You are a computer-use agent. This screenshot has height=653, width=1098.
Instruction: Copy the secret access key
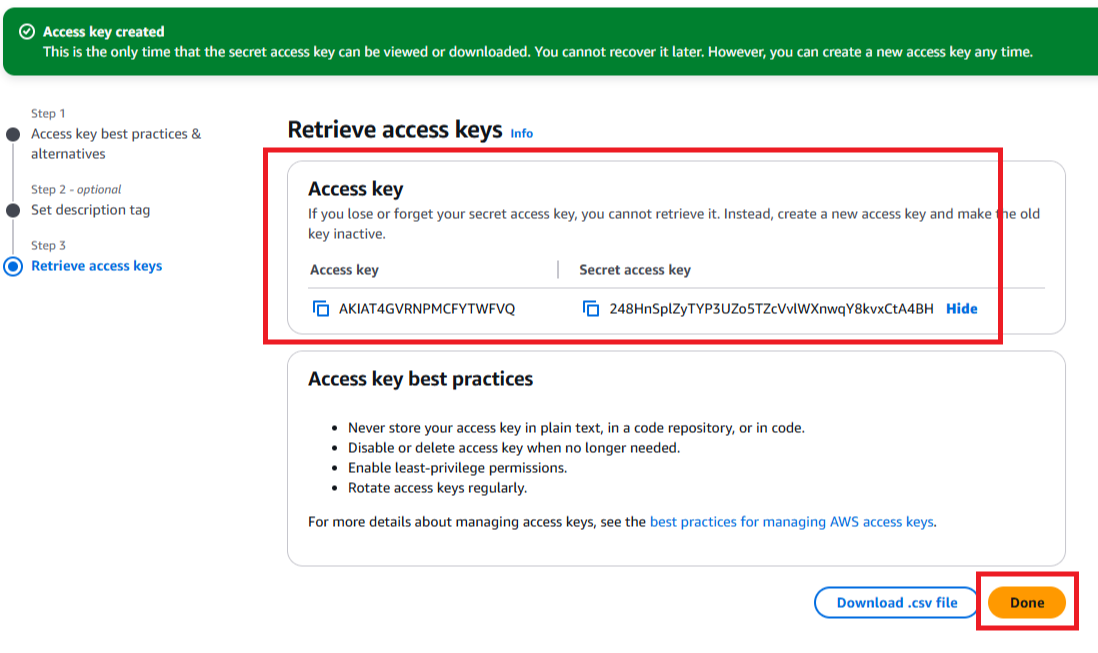[591, 309]
